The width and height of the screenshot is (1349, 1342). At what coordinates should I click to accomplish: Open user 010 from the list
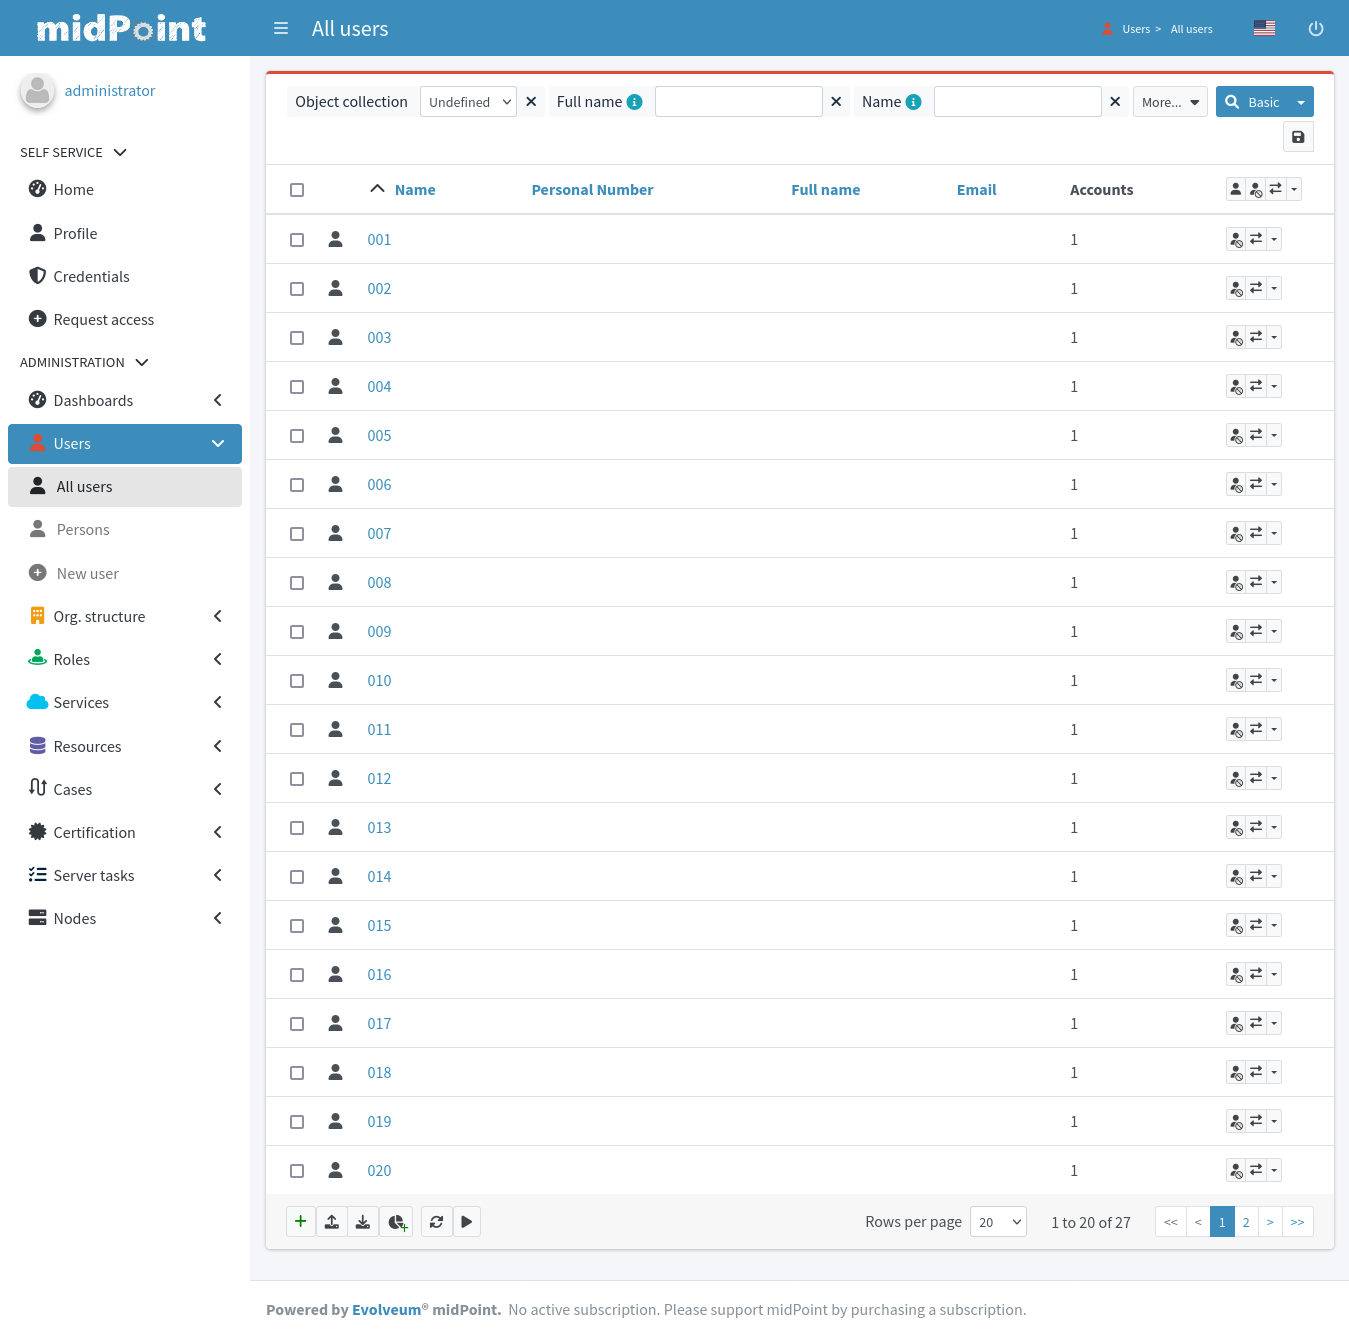(379, 681)
